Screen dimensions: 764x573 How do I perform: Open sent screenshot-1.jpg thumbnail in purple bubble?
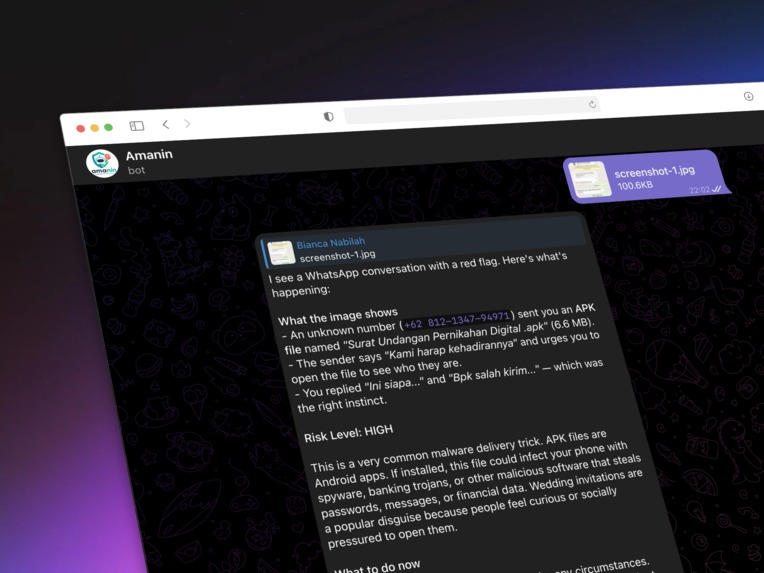pyautogui.click(x=590, y=180)
